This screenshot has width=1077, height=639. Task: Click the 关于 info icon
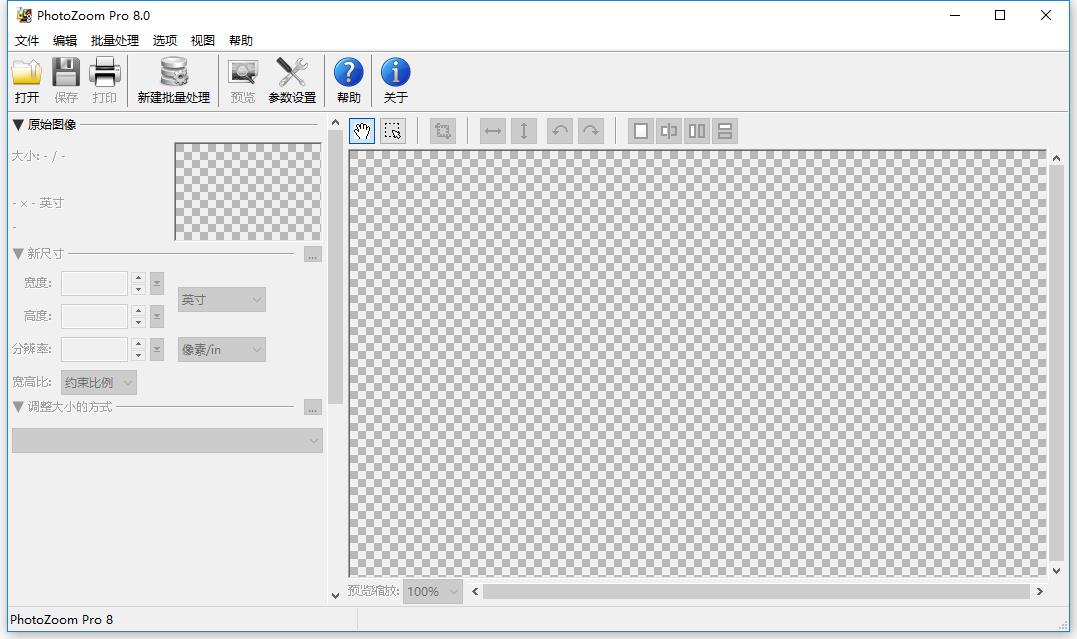pyautogui.click(x=396, y=81)
